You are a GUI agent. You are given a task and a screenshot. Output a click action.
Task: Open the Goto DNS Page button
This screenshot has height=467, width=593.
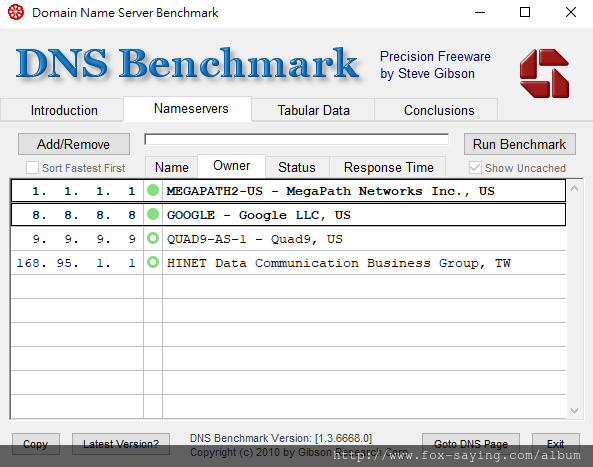471,444
